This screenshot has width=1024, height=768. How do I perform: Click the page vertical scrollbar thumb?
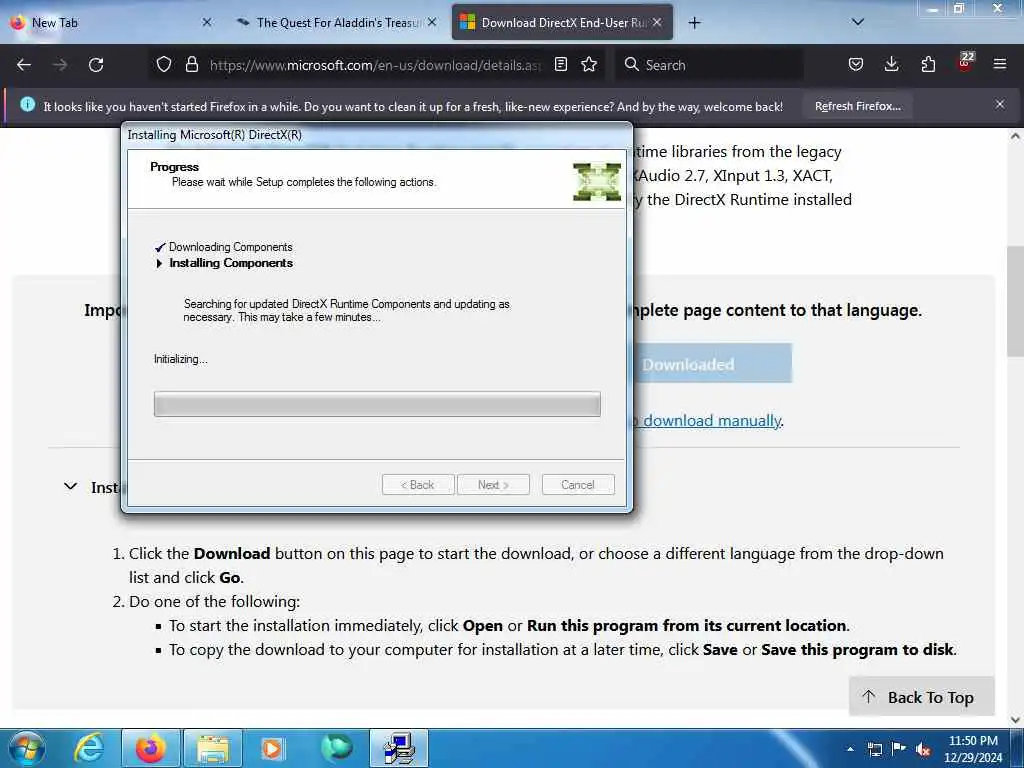1014,301
